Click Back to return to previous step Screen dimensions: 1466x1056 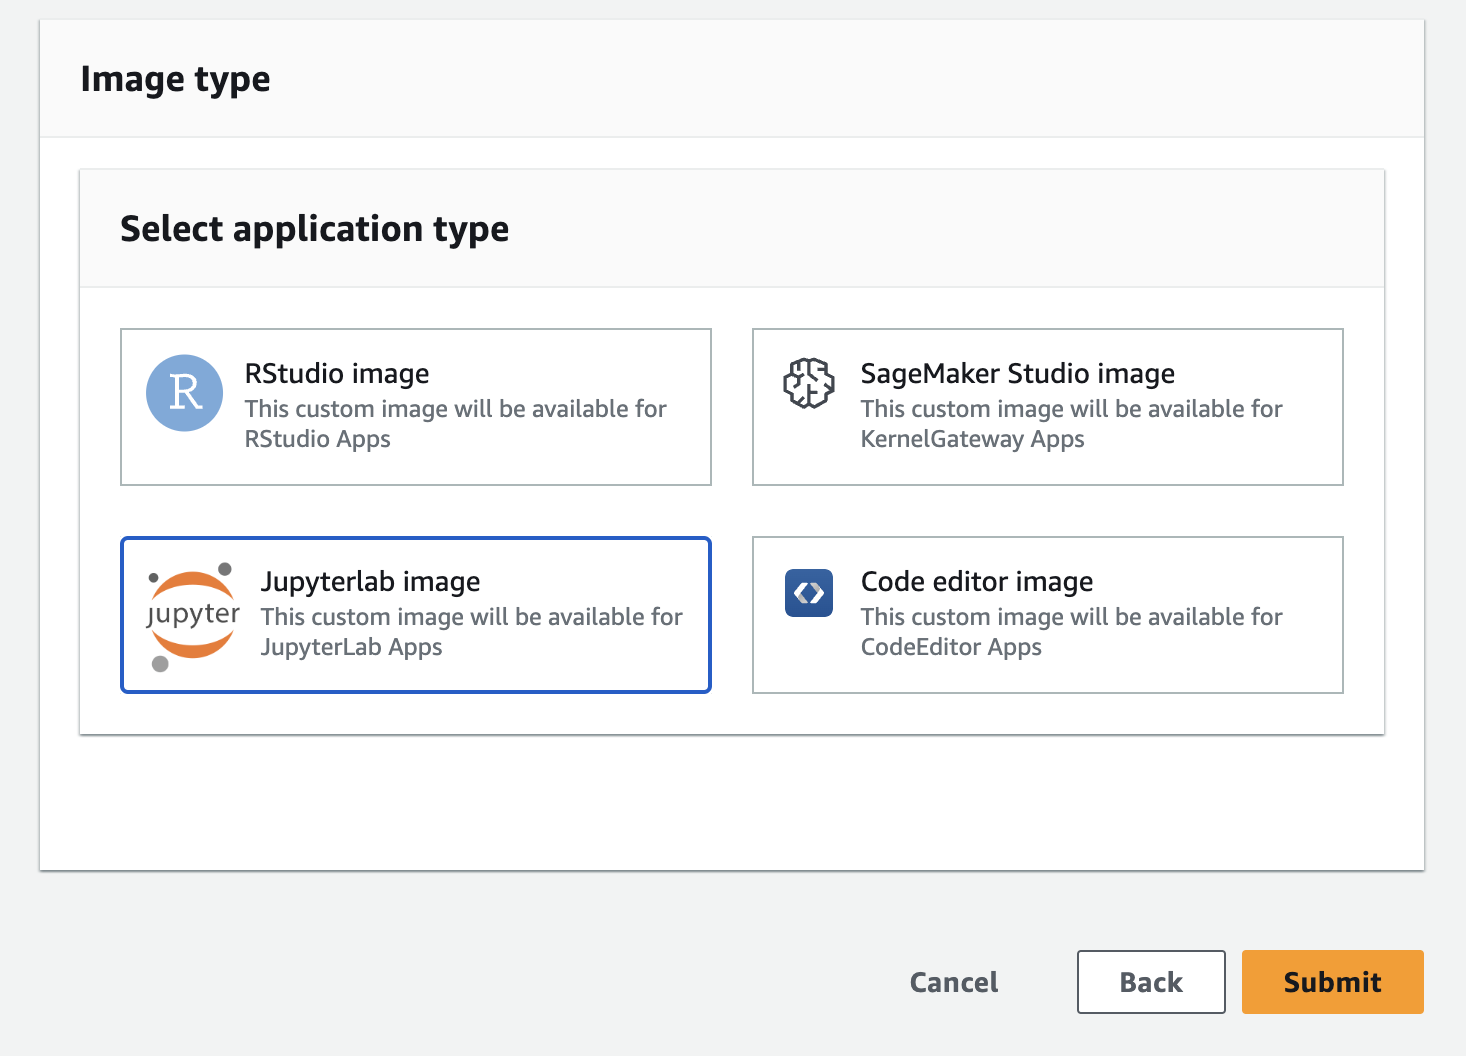tap(1150, 982)
